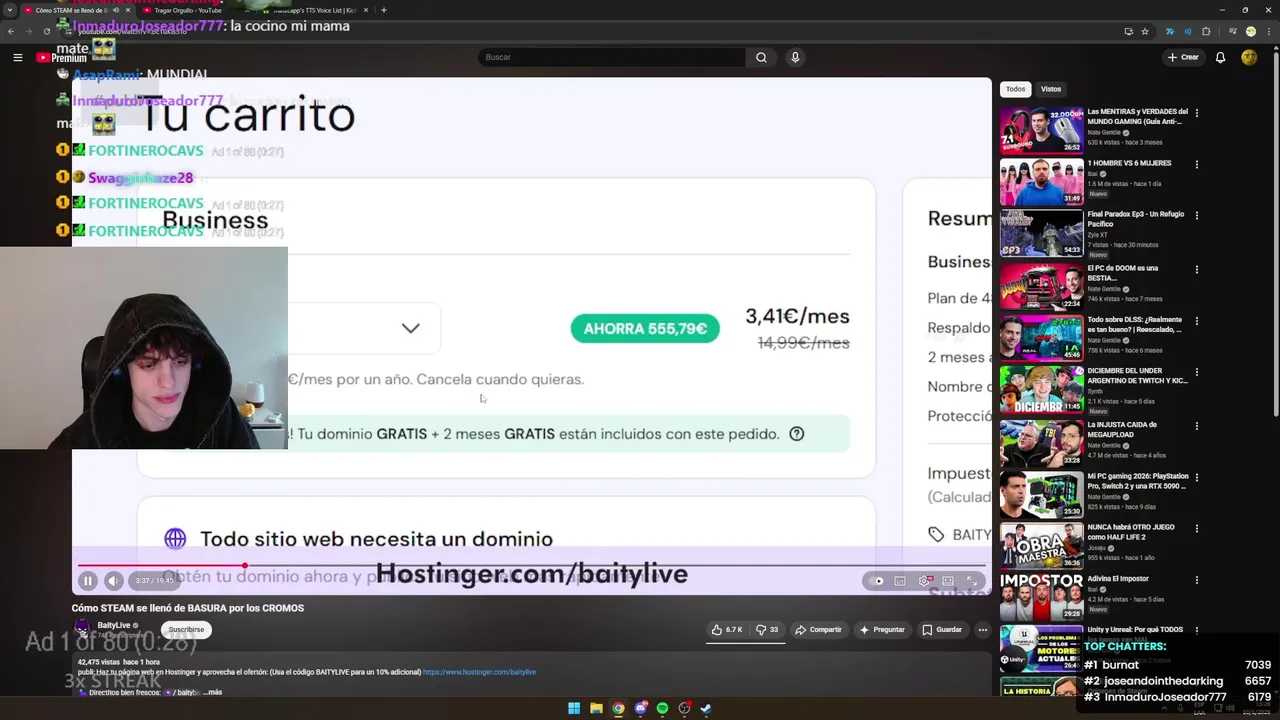
Task: Enter fullscreen from the player controls
Action: (971, 581)
